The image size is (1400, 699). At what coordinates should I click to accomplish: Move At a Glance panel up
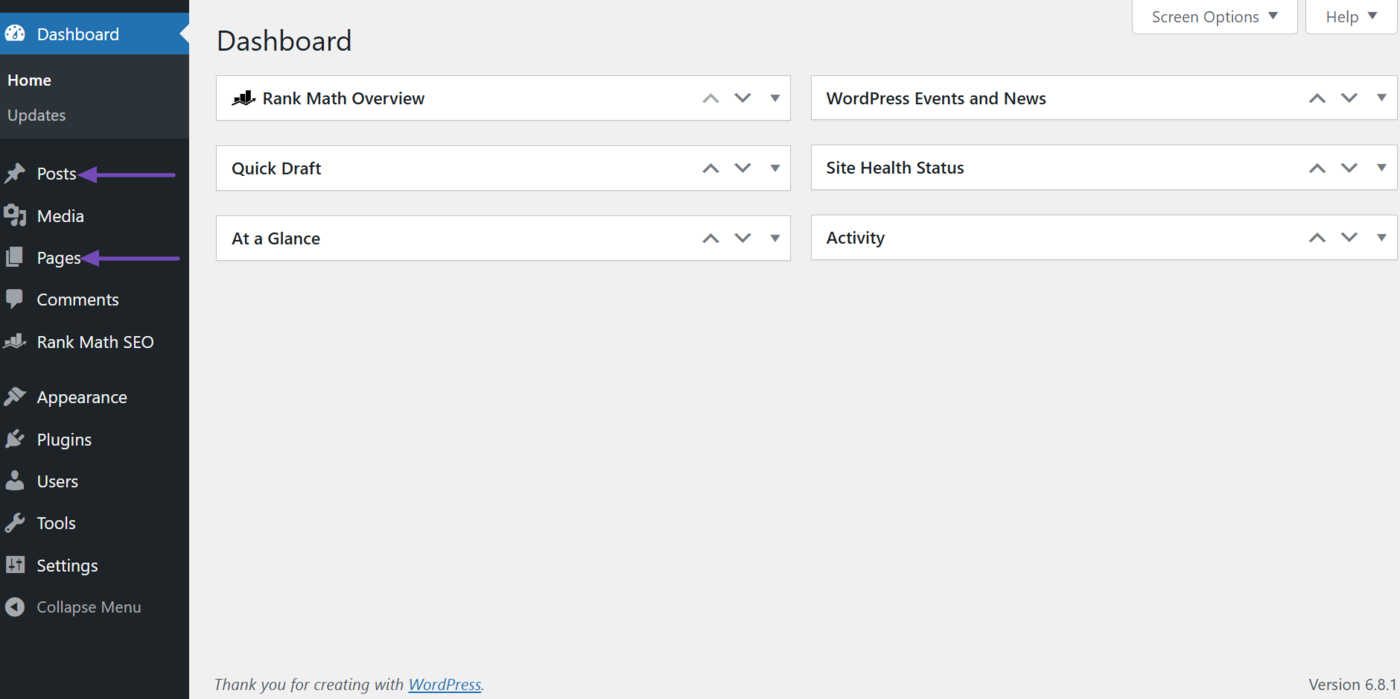[711, 238]
